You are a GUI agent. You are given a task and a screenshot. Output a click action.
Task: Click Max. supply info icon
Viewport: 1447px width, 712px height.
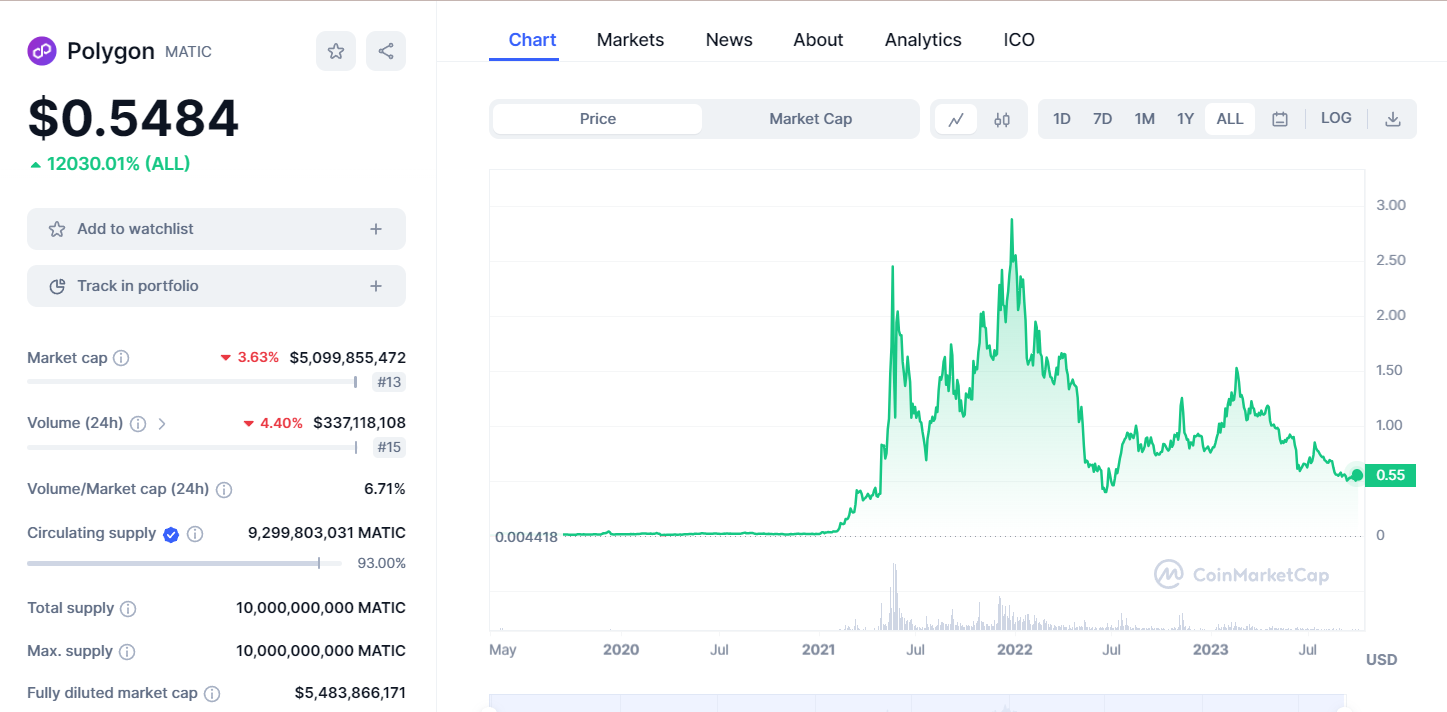(127, 652)
